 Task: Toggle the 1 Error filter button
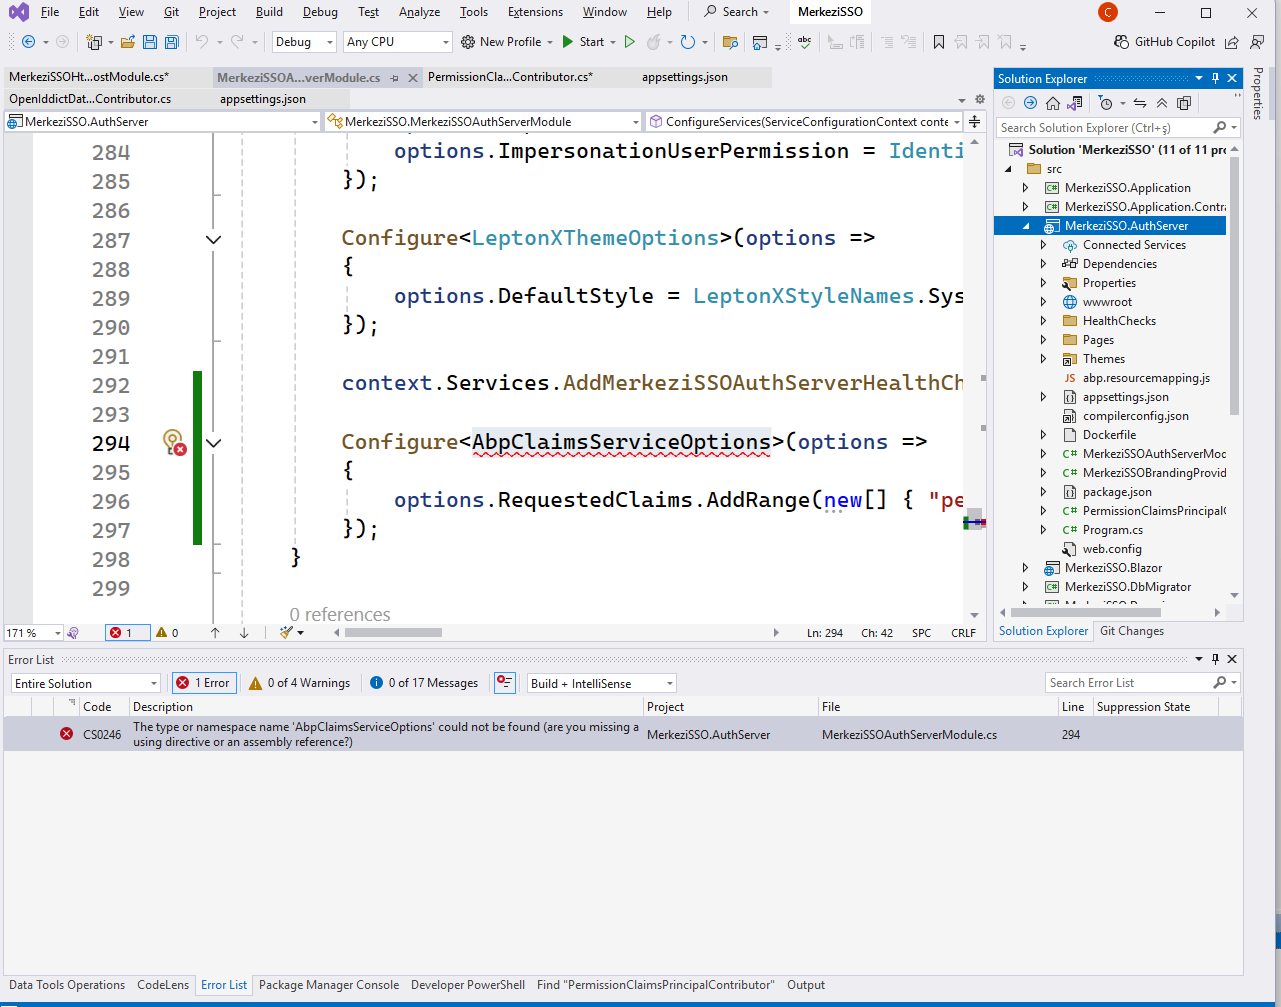coord(204,683)
